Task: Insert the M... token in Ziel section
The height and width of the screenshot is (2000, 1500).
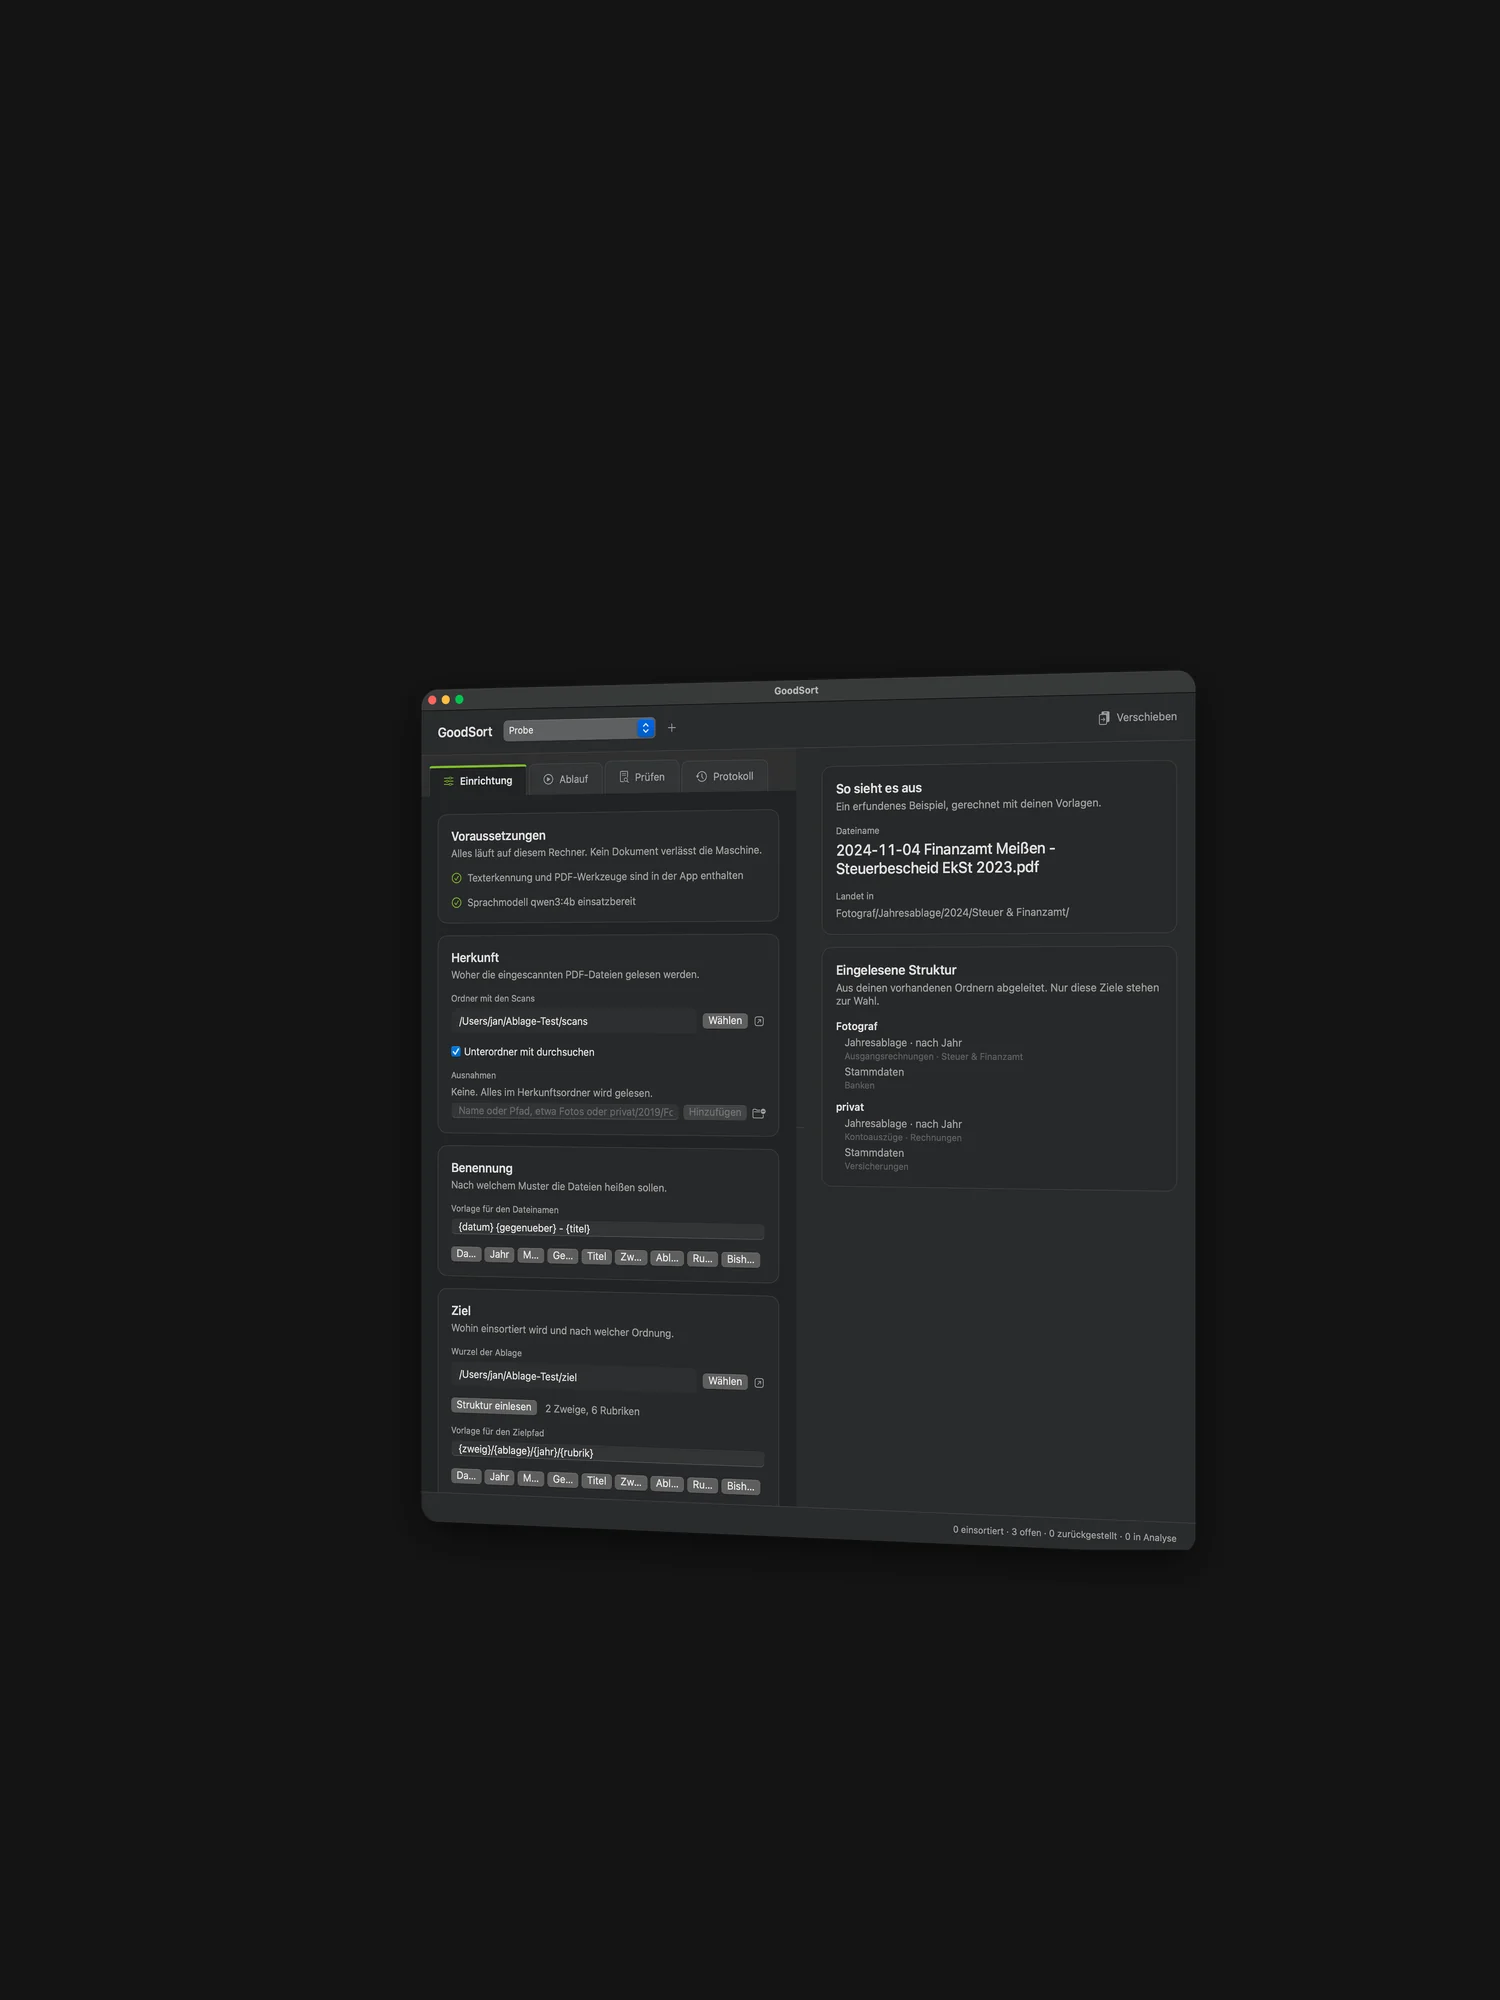Action: [531, 1478]
